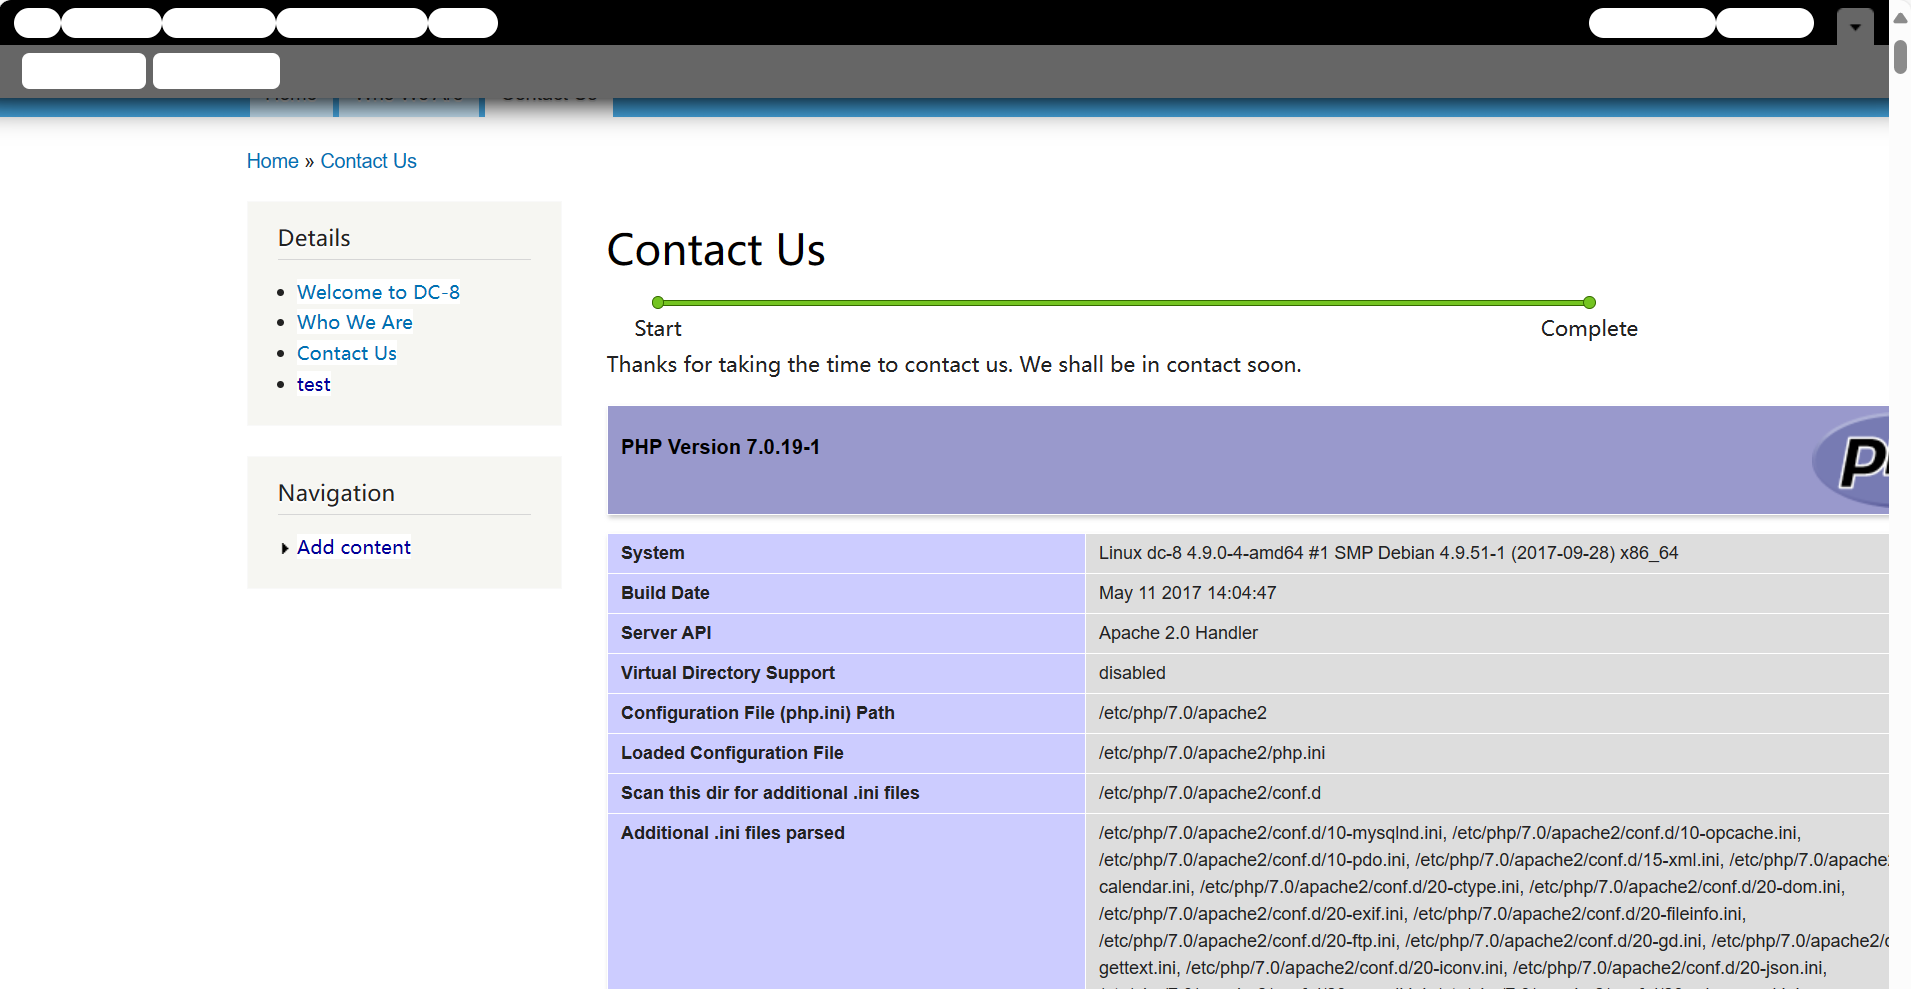Click the vertical scrollbar thumb
The image size is (1911, 989).
coord(1900,57)
